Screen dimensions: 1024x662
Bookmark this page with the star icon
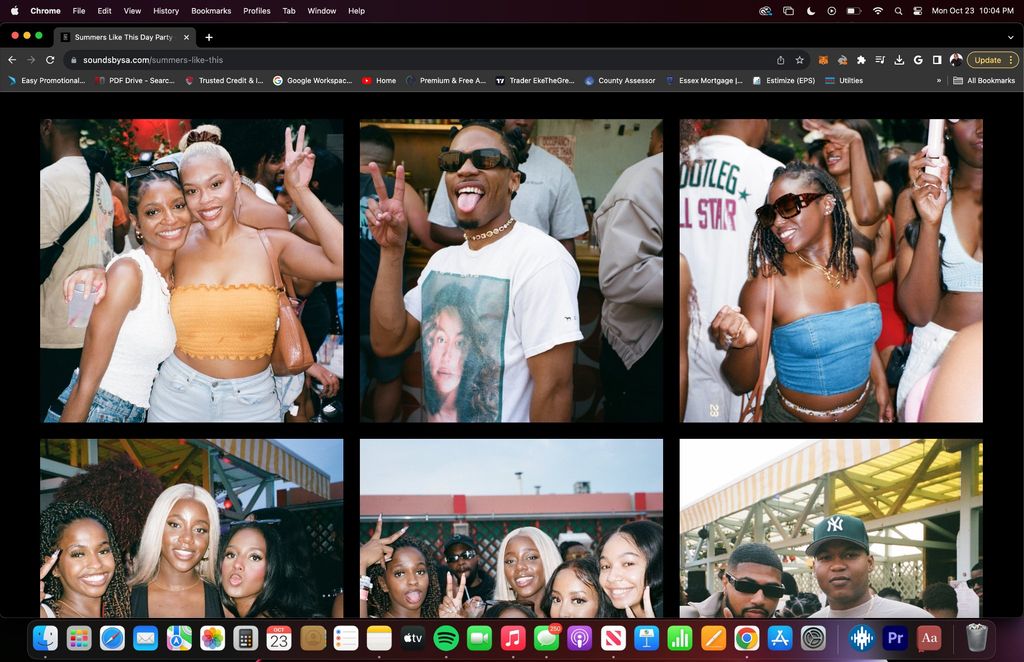point(799,60)
